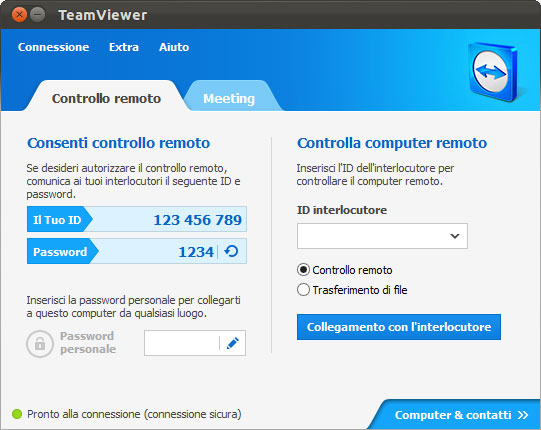Select the Controllo remoto radio button
This screenshot has height=430, width=541.
point(303,270)
